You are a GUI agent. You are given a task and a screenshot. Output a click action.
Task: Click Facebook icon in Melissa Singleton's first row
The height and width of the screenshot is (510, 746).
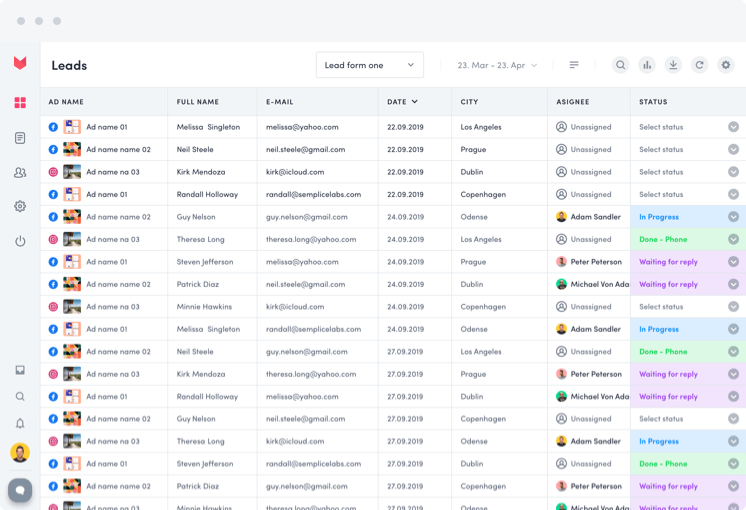coord(53,127)
